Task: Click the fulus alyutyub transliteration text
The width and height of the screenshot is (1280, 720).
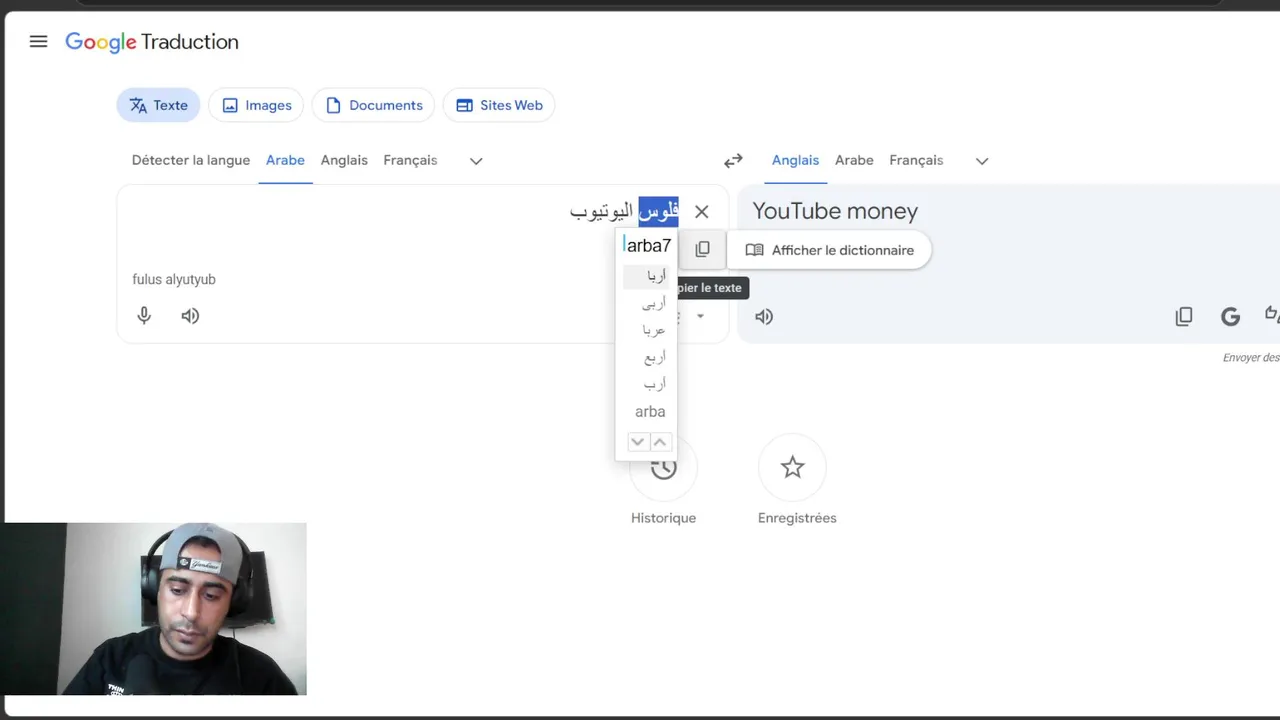Action: tap(174, 279)
